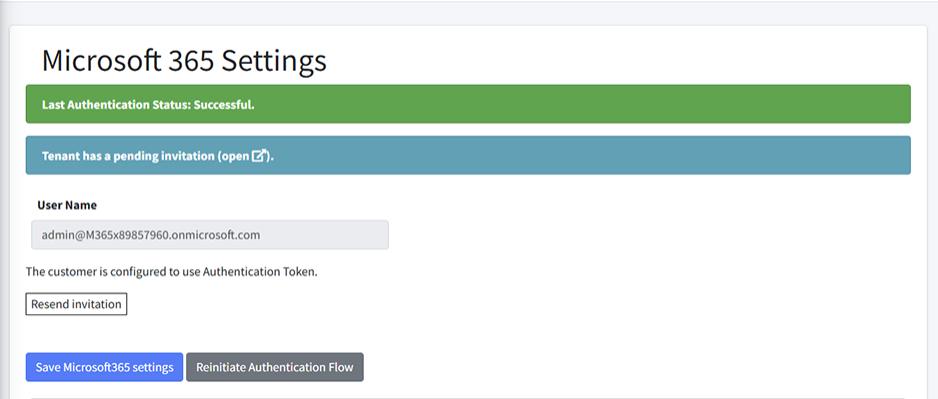Image resolution: width=938 pixels, height=399 pixels.
Task: Click the divider line below the buttons
Action: 468,398
